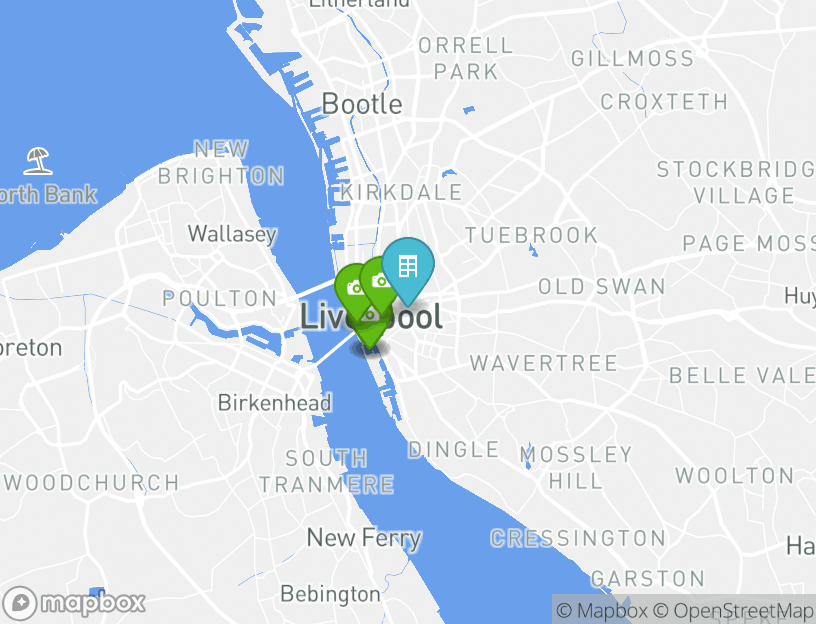Image resolution: width=816 pixels, height=624 pixels.
Task: Click the KIRKDALE district label
Action: [401, 193]
